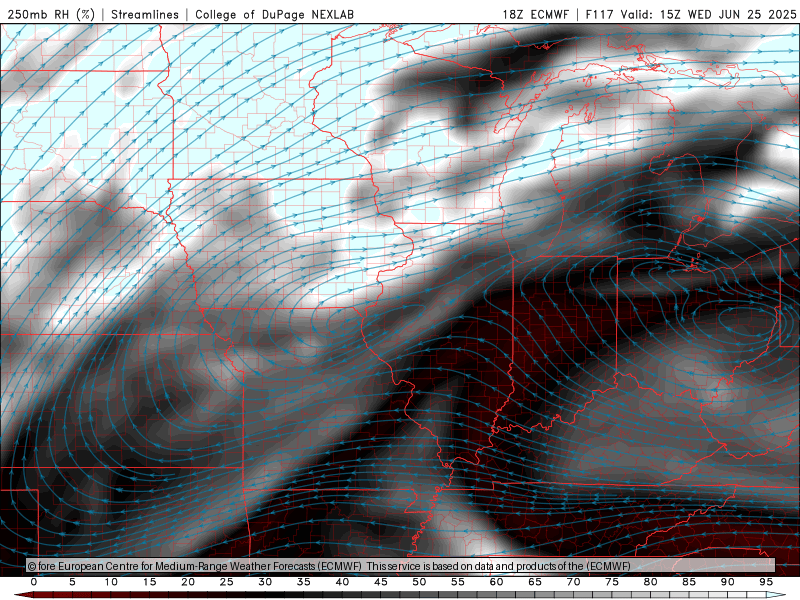Click the '15' colorbar tick label
This screenshot has width=800, height=600.
click(x=149, y=582)
